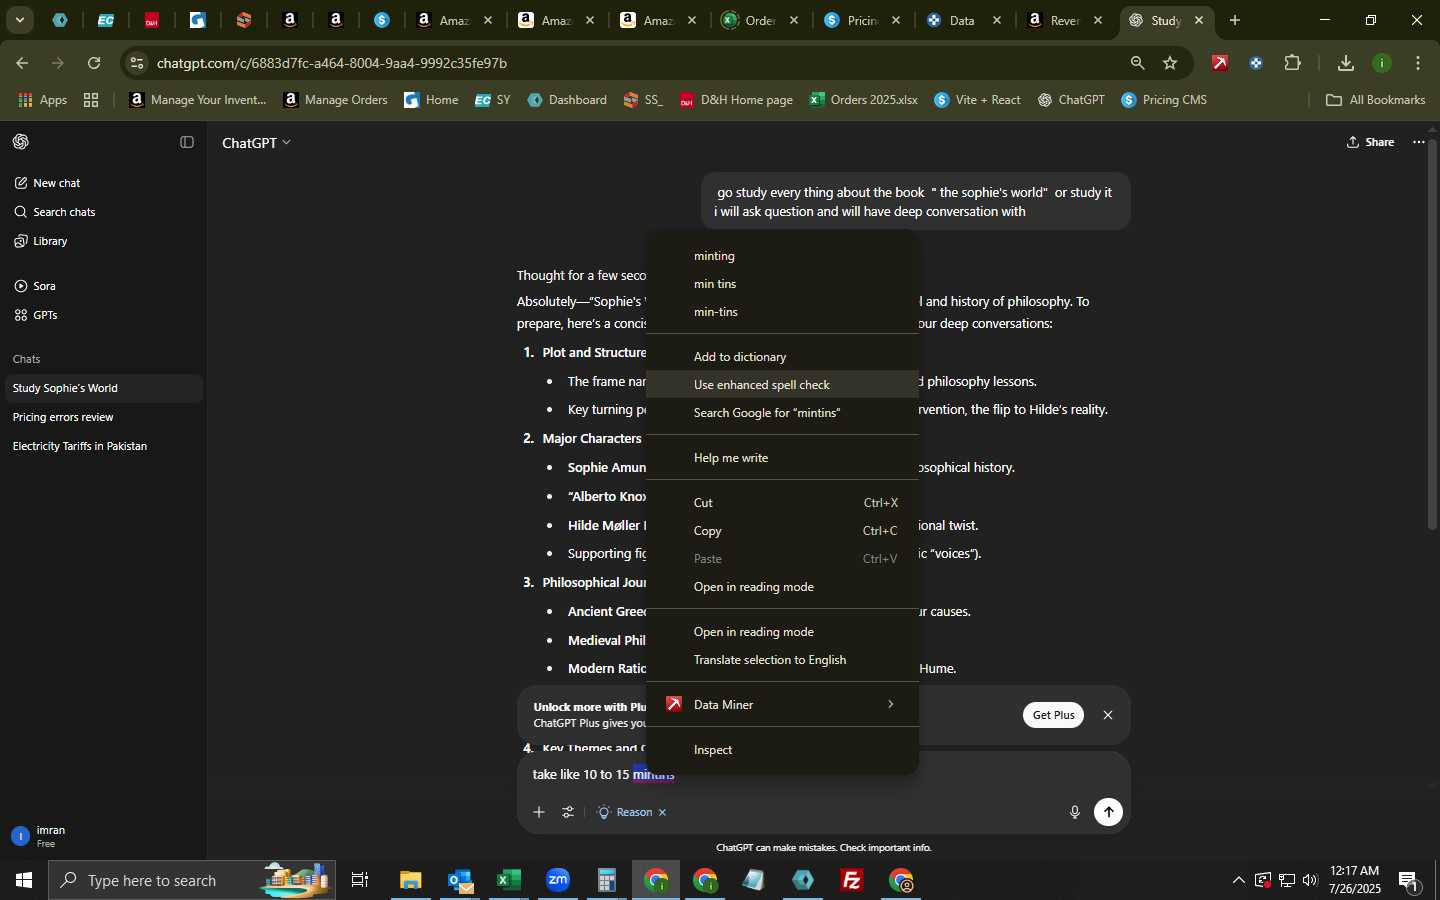The height and width of the screenshot is (900, 1440).
Task: Show hidden system tray icons
Action: 1238,880
